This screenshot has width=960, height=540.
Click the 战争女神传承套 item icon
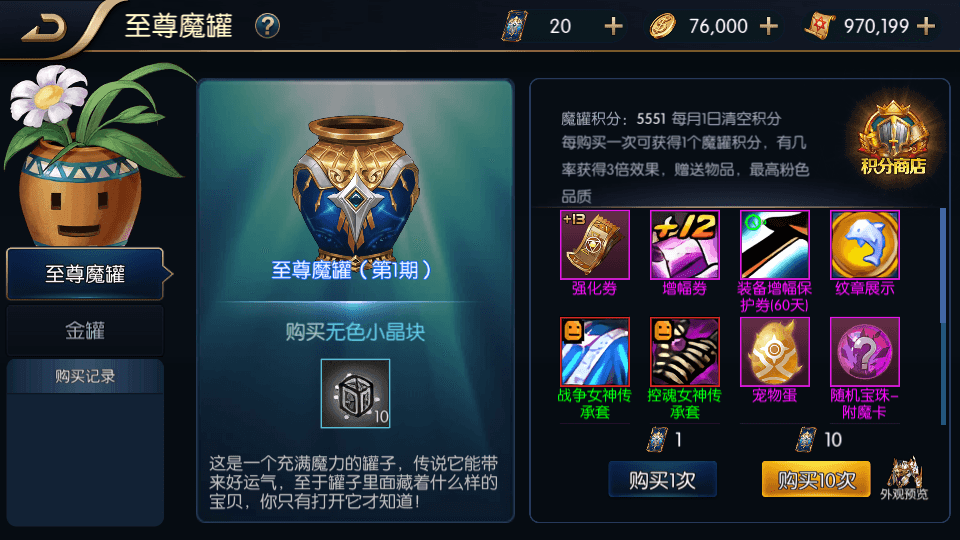click(x=594, y=351)
